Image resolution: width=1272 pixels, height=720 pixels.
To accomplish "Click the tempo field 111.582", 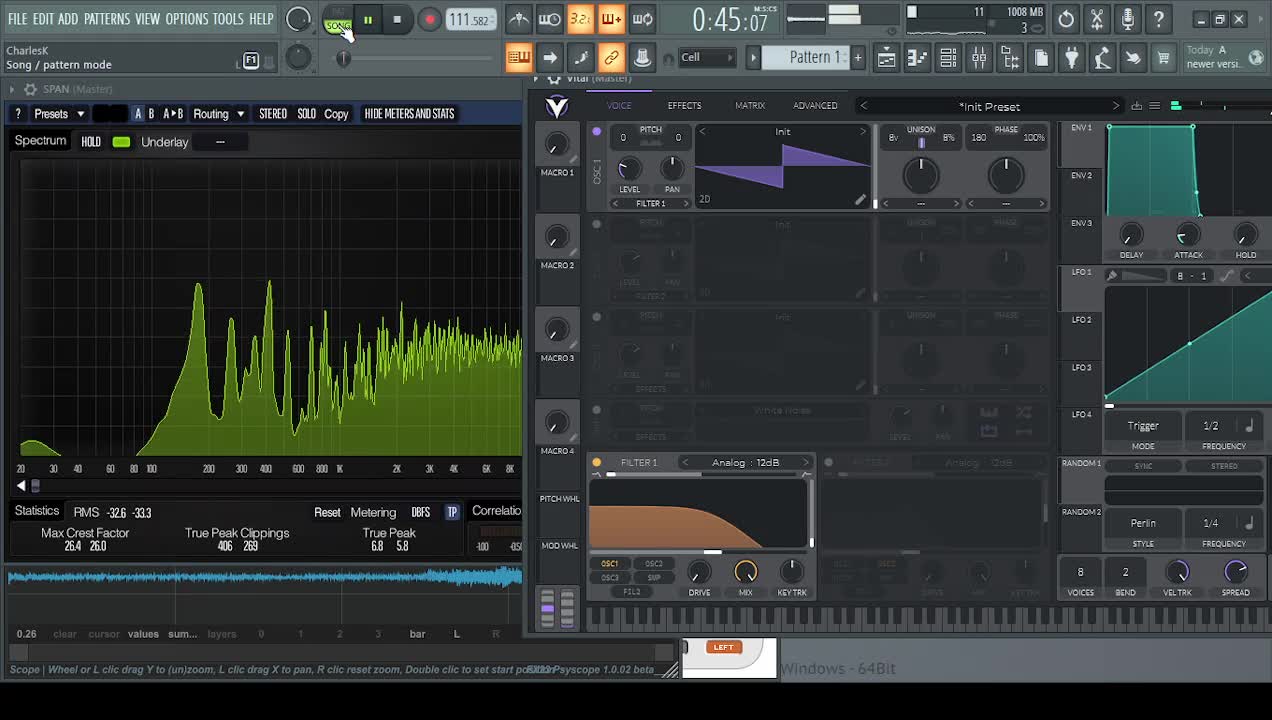I will pyautogui.click(x=471, y=20).
